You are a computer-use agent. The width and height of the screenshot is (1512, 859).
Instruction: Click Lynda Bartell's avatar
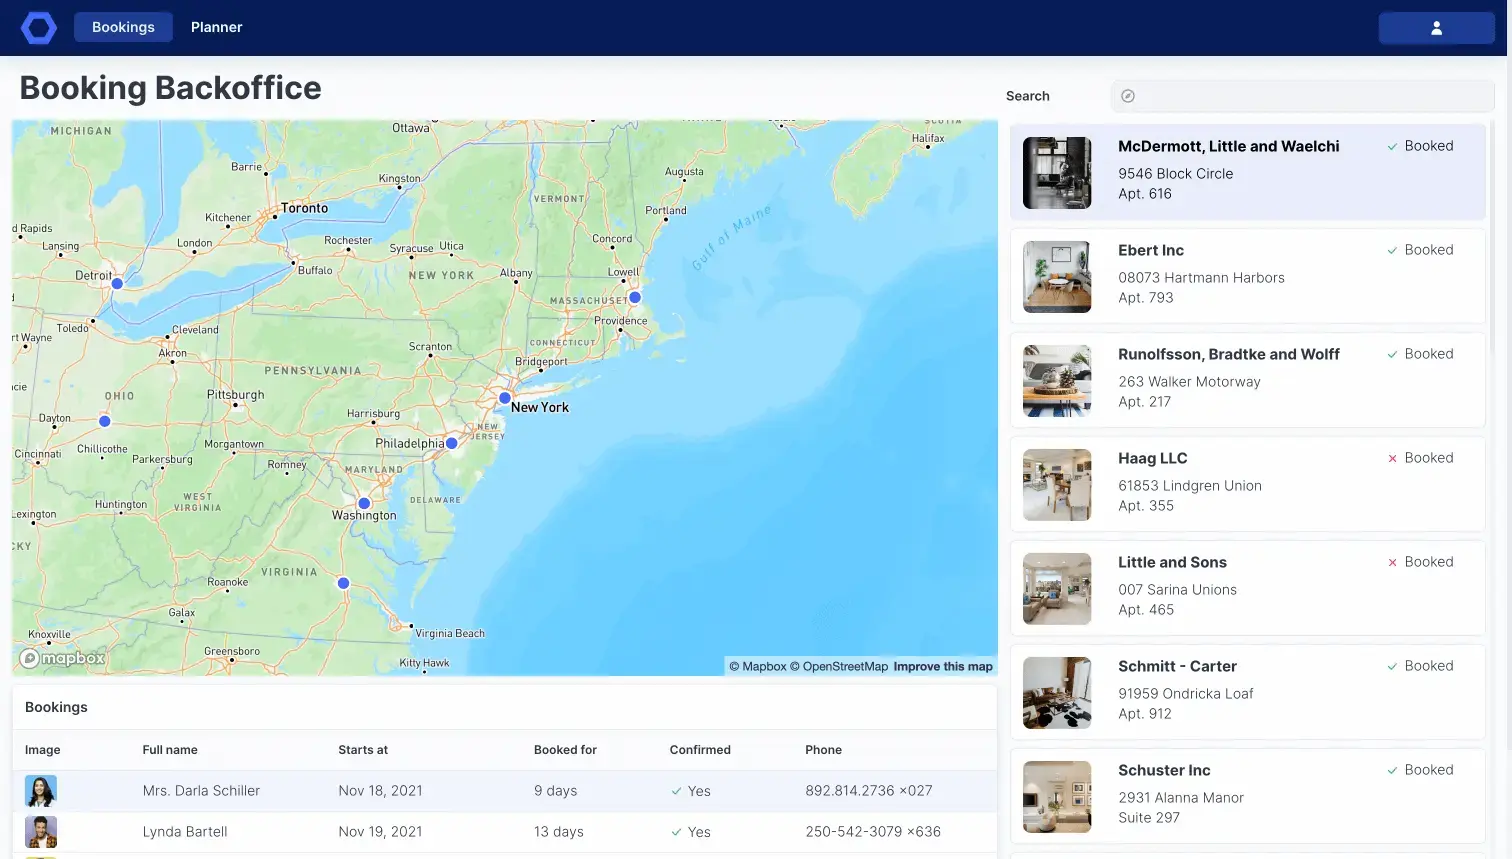(x=41, y=832)
